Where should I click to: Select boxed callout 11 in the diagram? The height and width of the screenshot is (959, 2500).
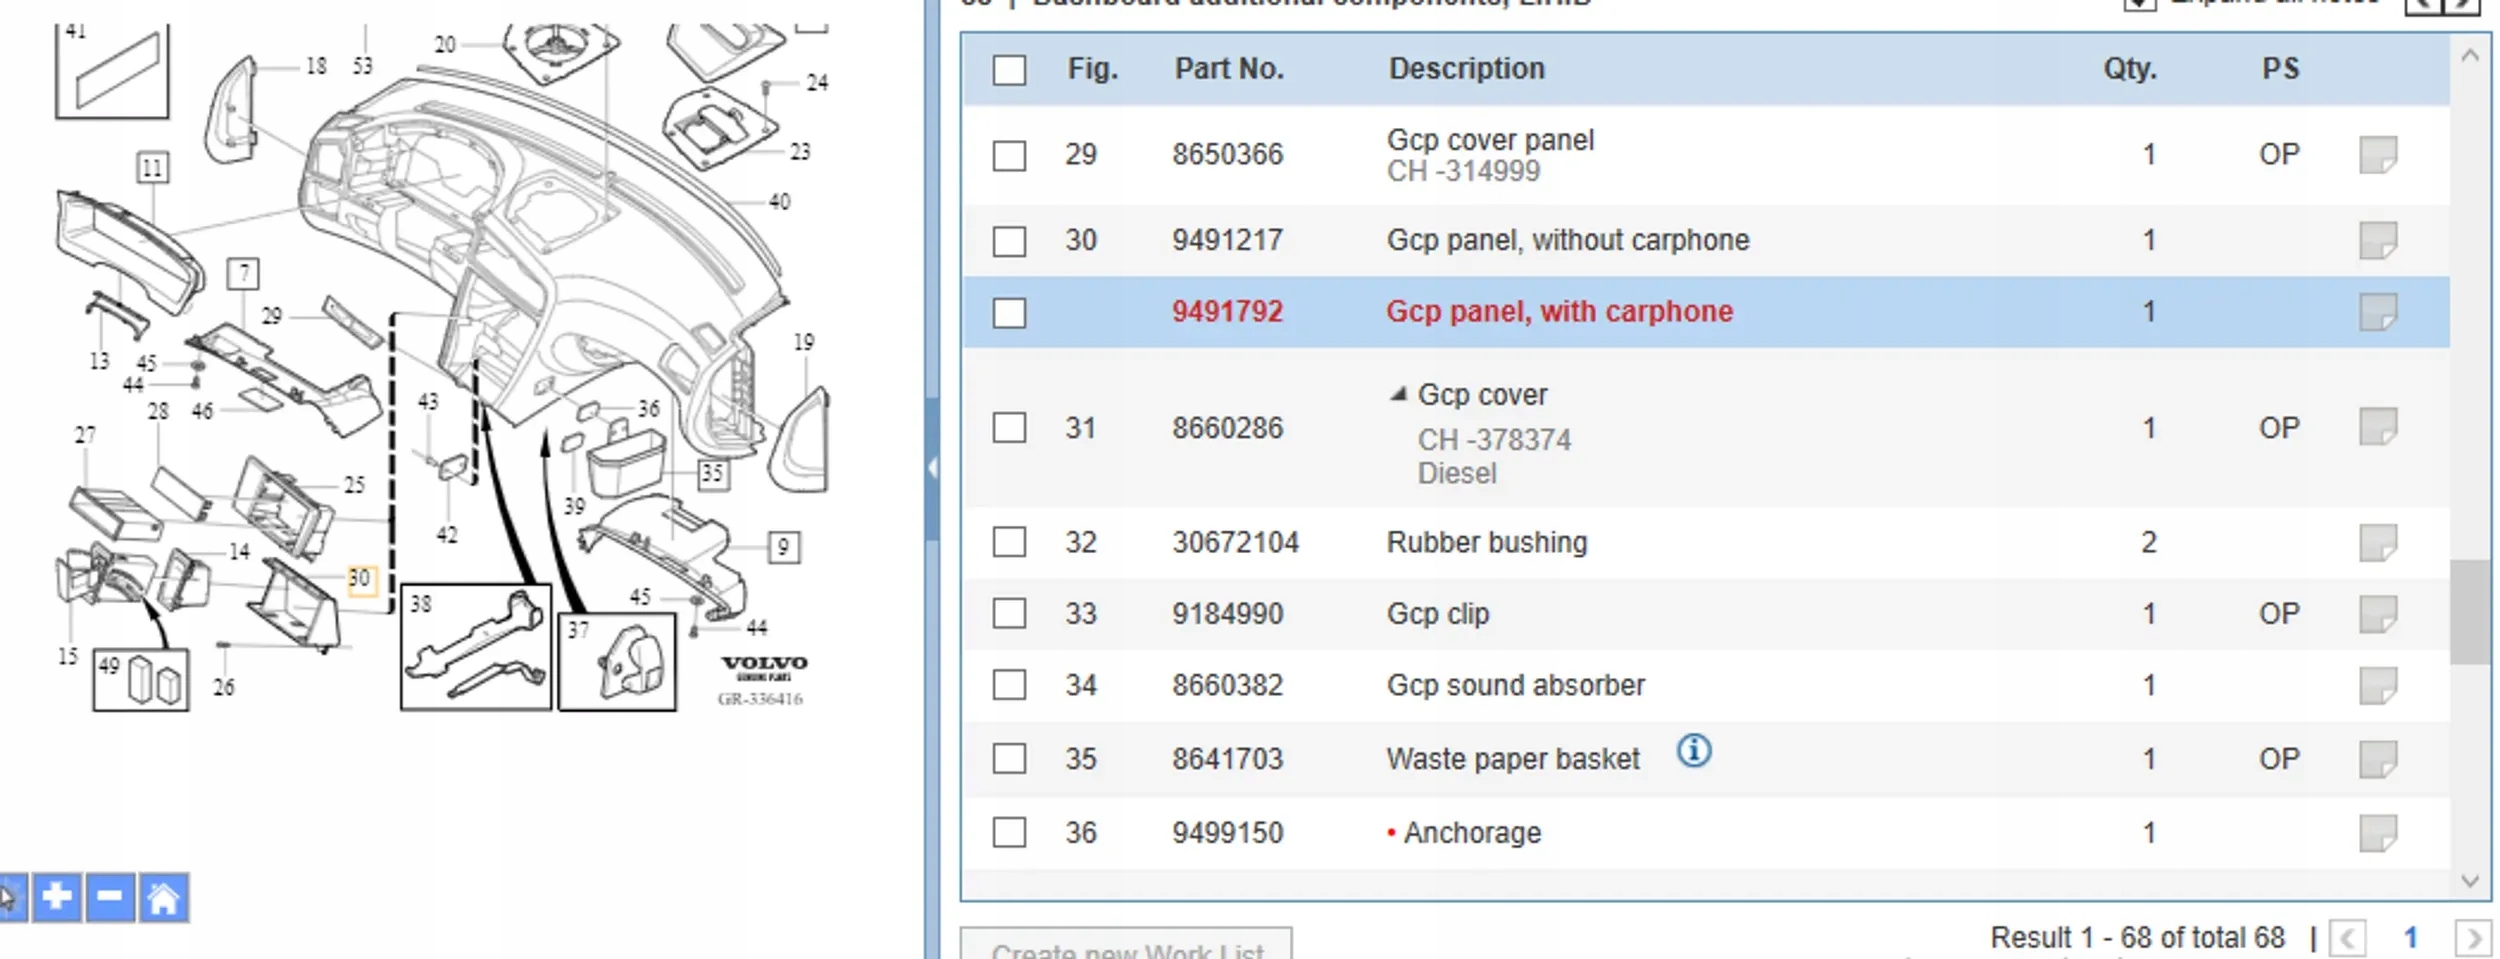coord(152,168)
